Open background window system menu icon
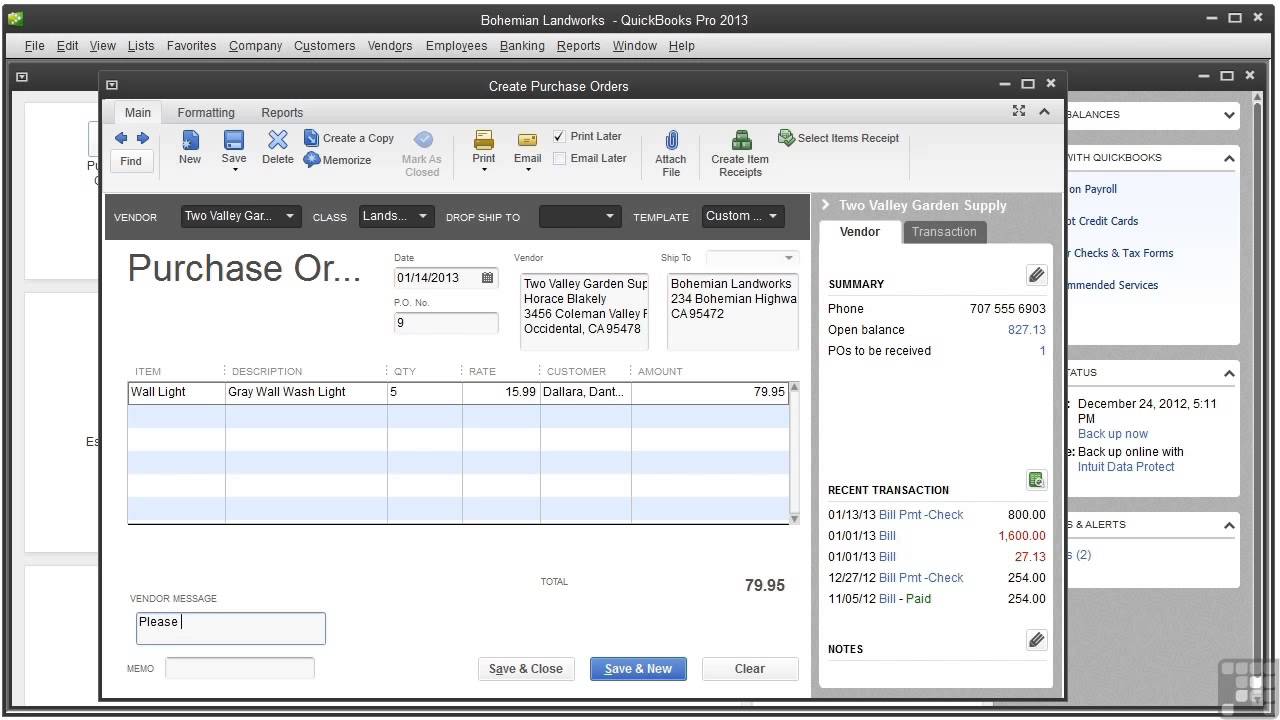1280x720 pixels. 22,76
